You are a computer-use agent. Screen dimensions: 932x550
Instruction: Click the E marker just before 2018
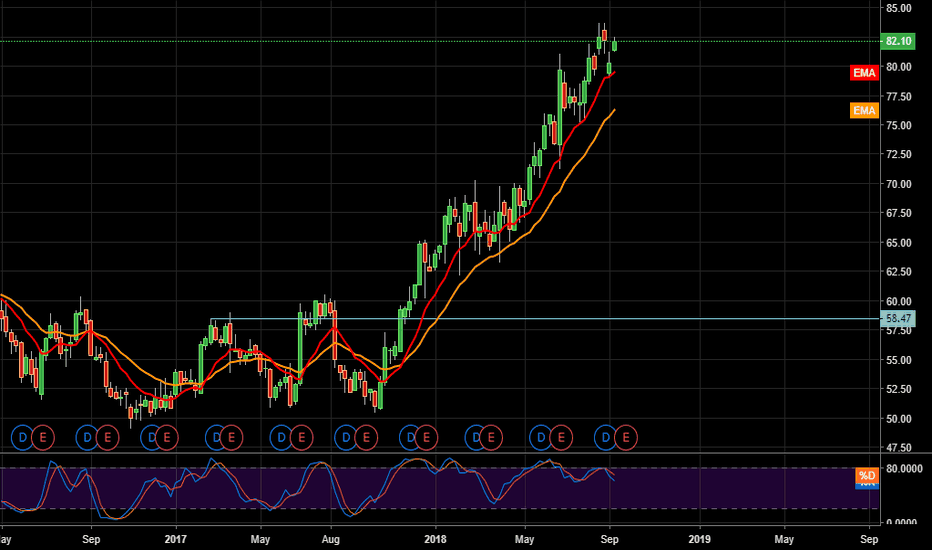pos(426,438)
